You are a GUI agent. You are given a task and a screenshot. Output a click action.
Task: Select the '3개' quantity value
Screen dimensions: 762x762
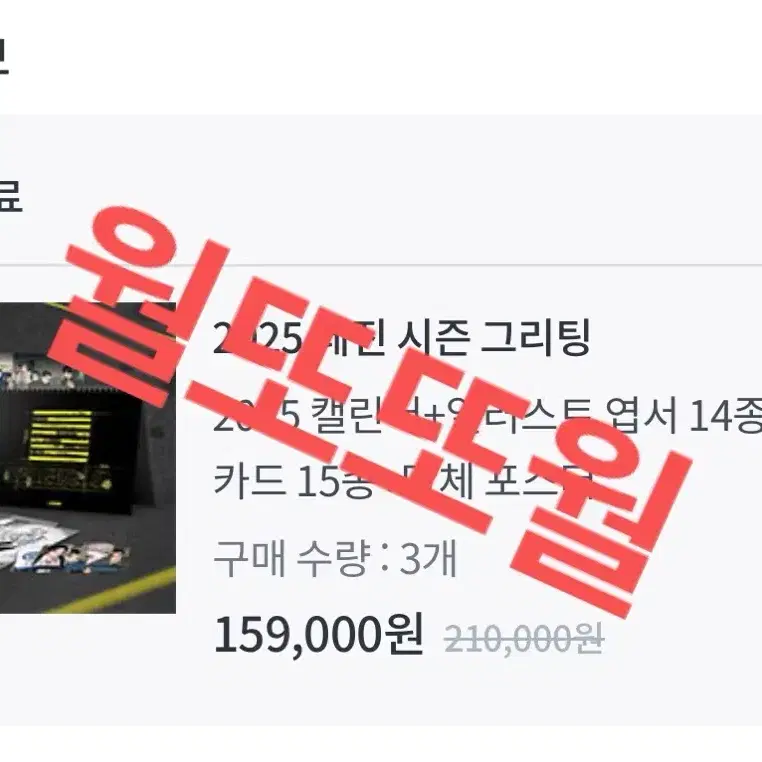coord(428,559)
